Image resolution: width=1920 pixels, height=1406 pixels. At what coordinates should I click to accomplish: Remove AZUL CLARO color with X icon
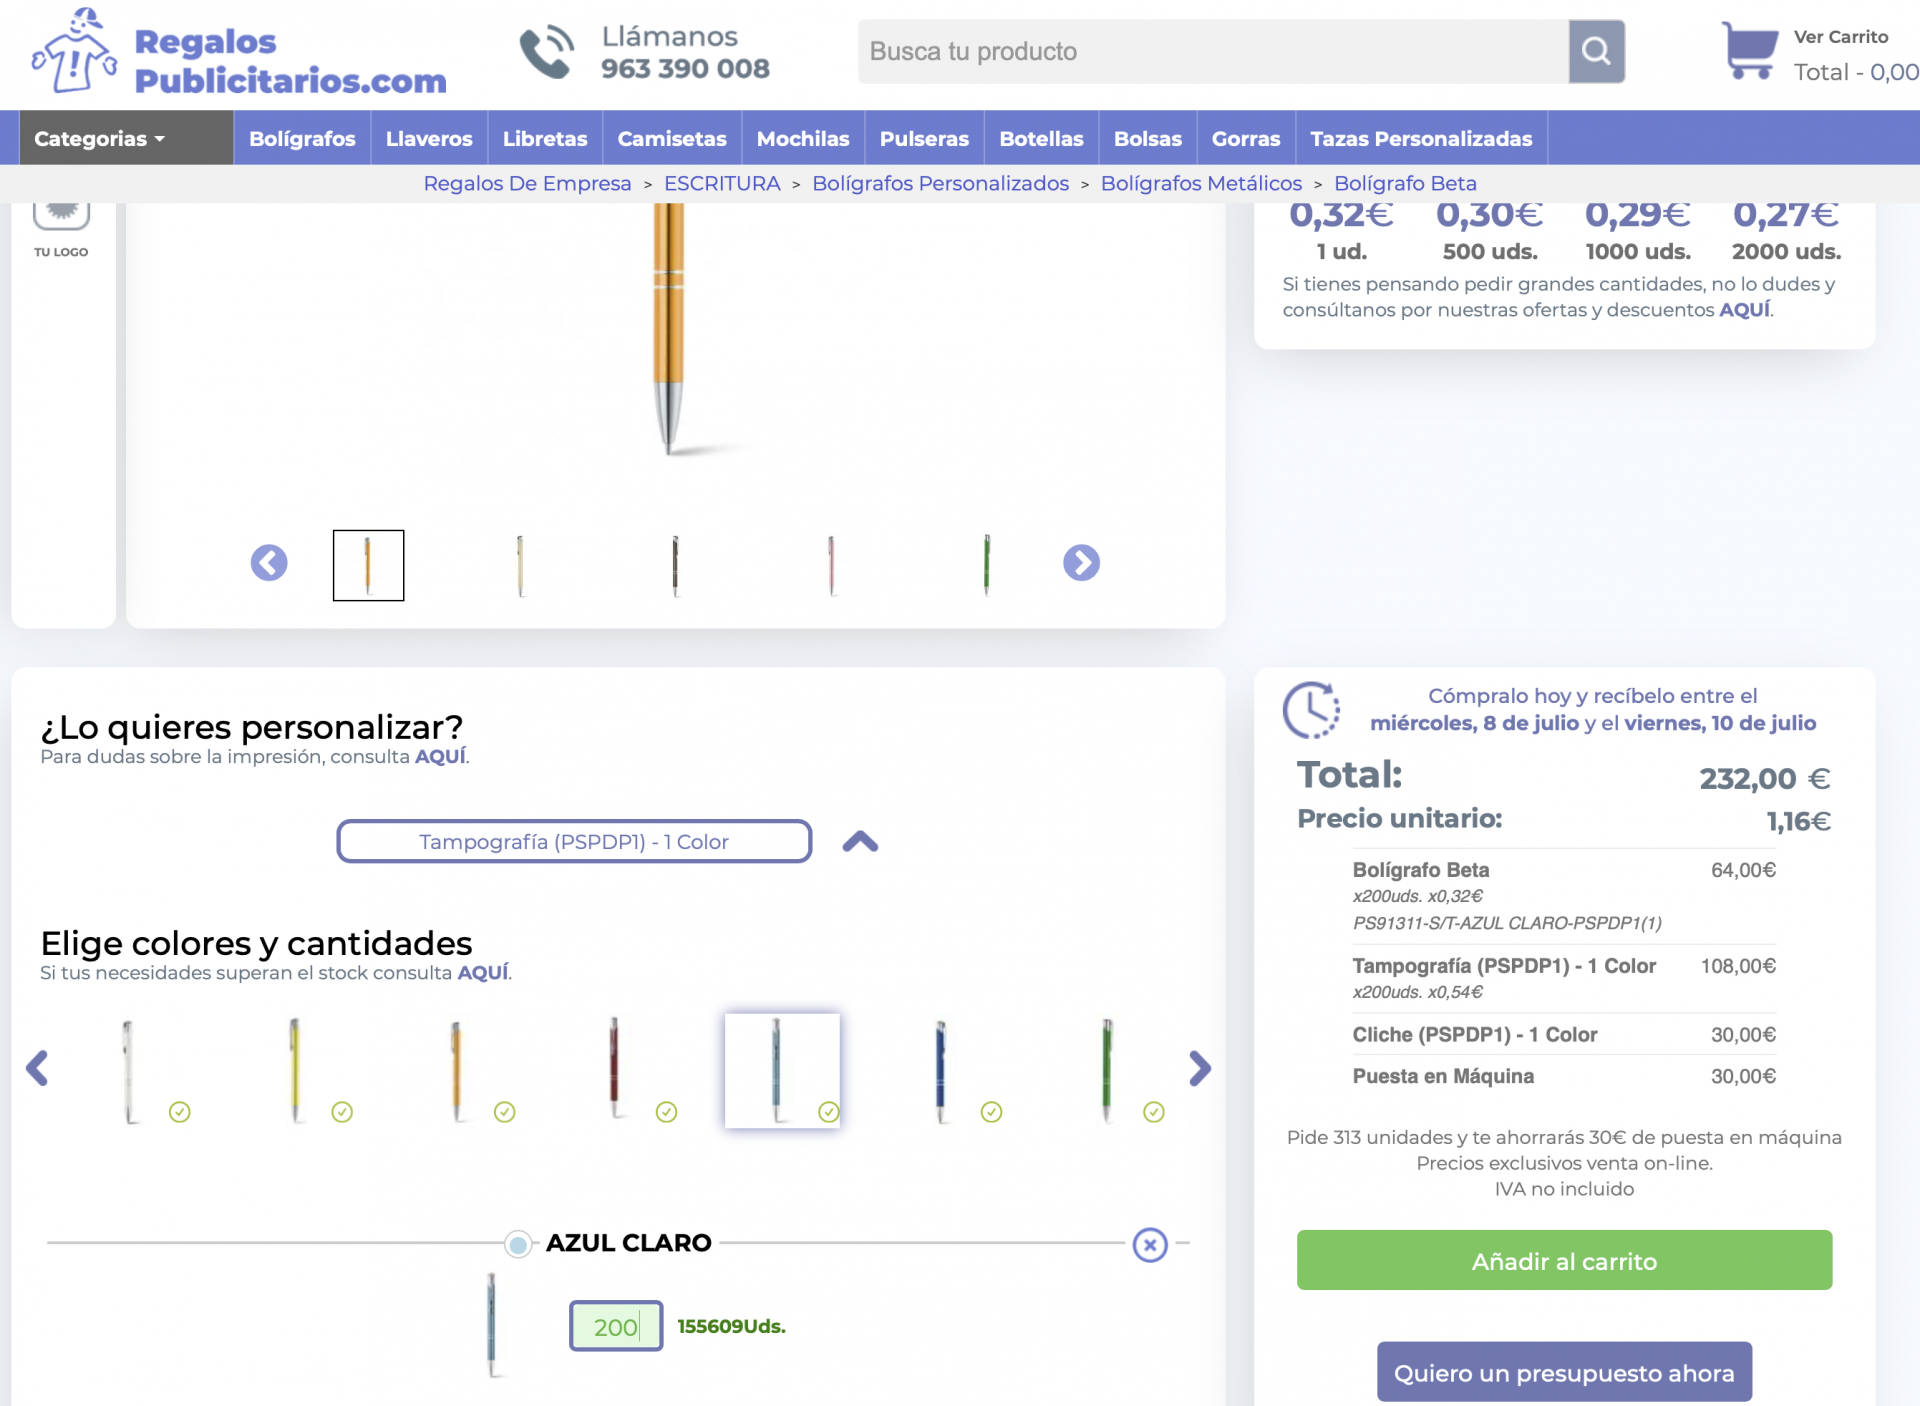pos(1150,1245)
